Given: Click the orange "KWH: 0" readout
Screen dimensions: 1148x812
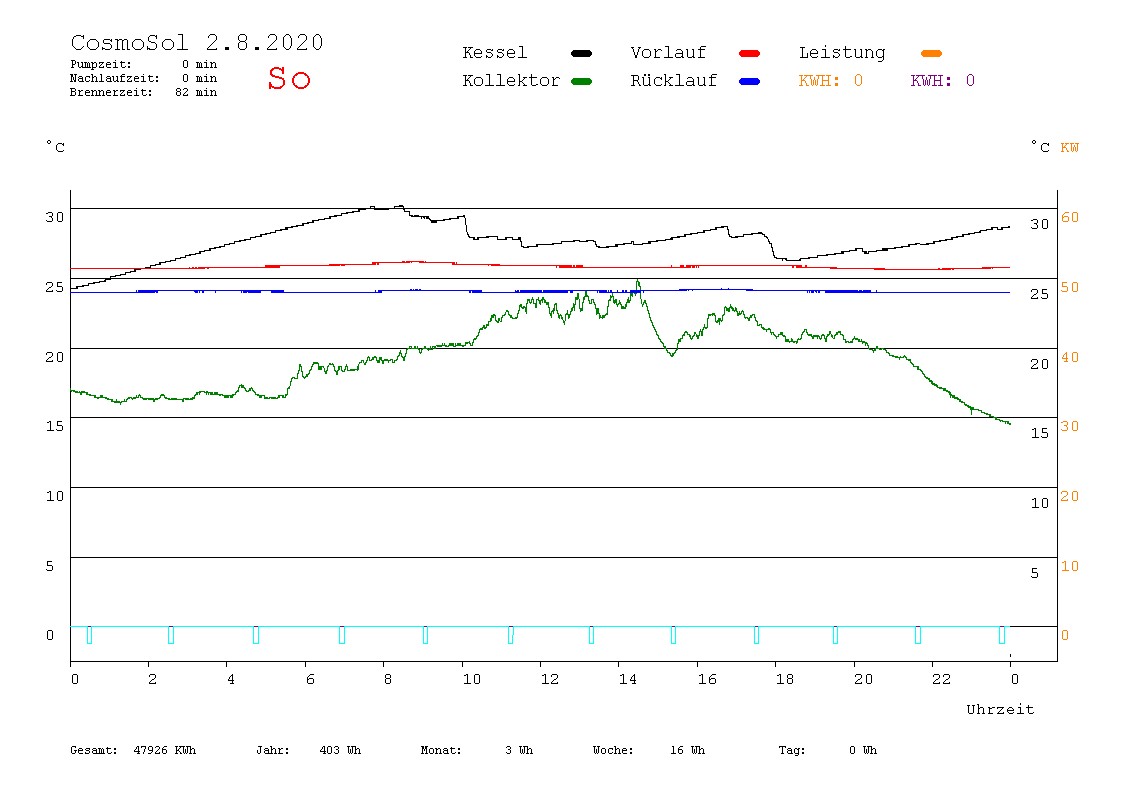Looking at the screenshot, I should click(x=830, y=81).
